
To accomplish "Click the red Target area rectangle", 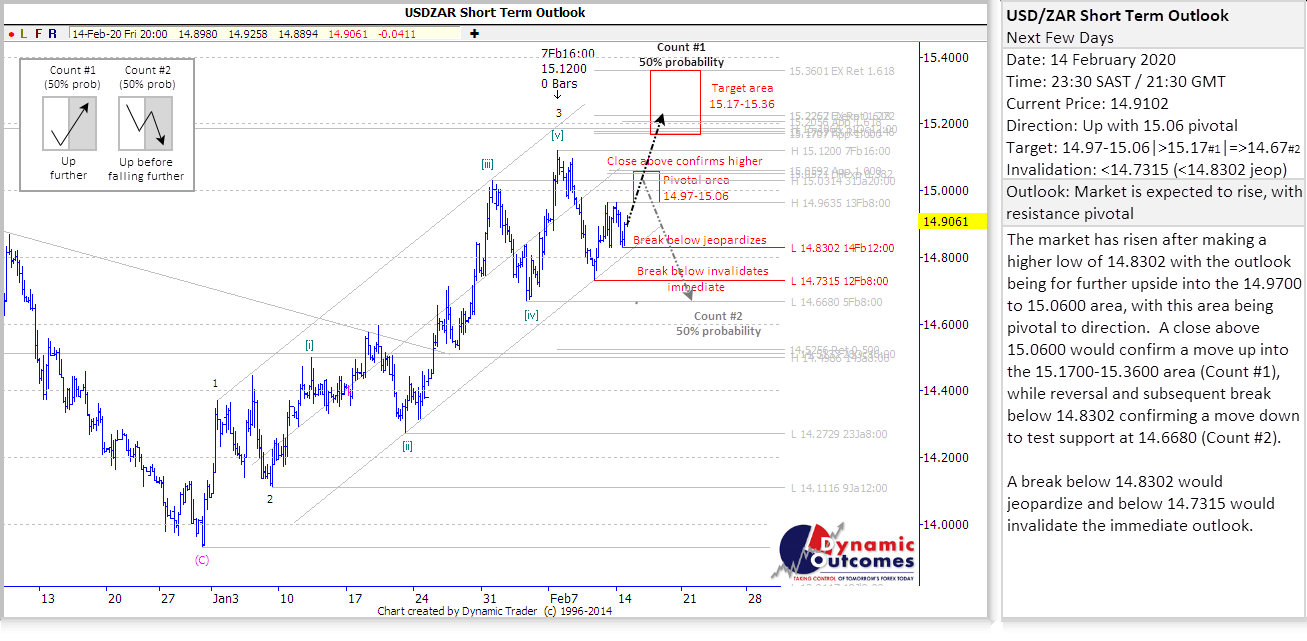I will (x=675, y=101).
